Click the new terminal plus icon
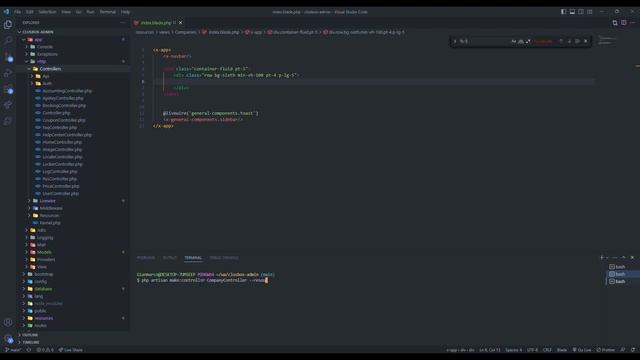The height and width of the screenshot is (360, 640). tap(602, 258)
